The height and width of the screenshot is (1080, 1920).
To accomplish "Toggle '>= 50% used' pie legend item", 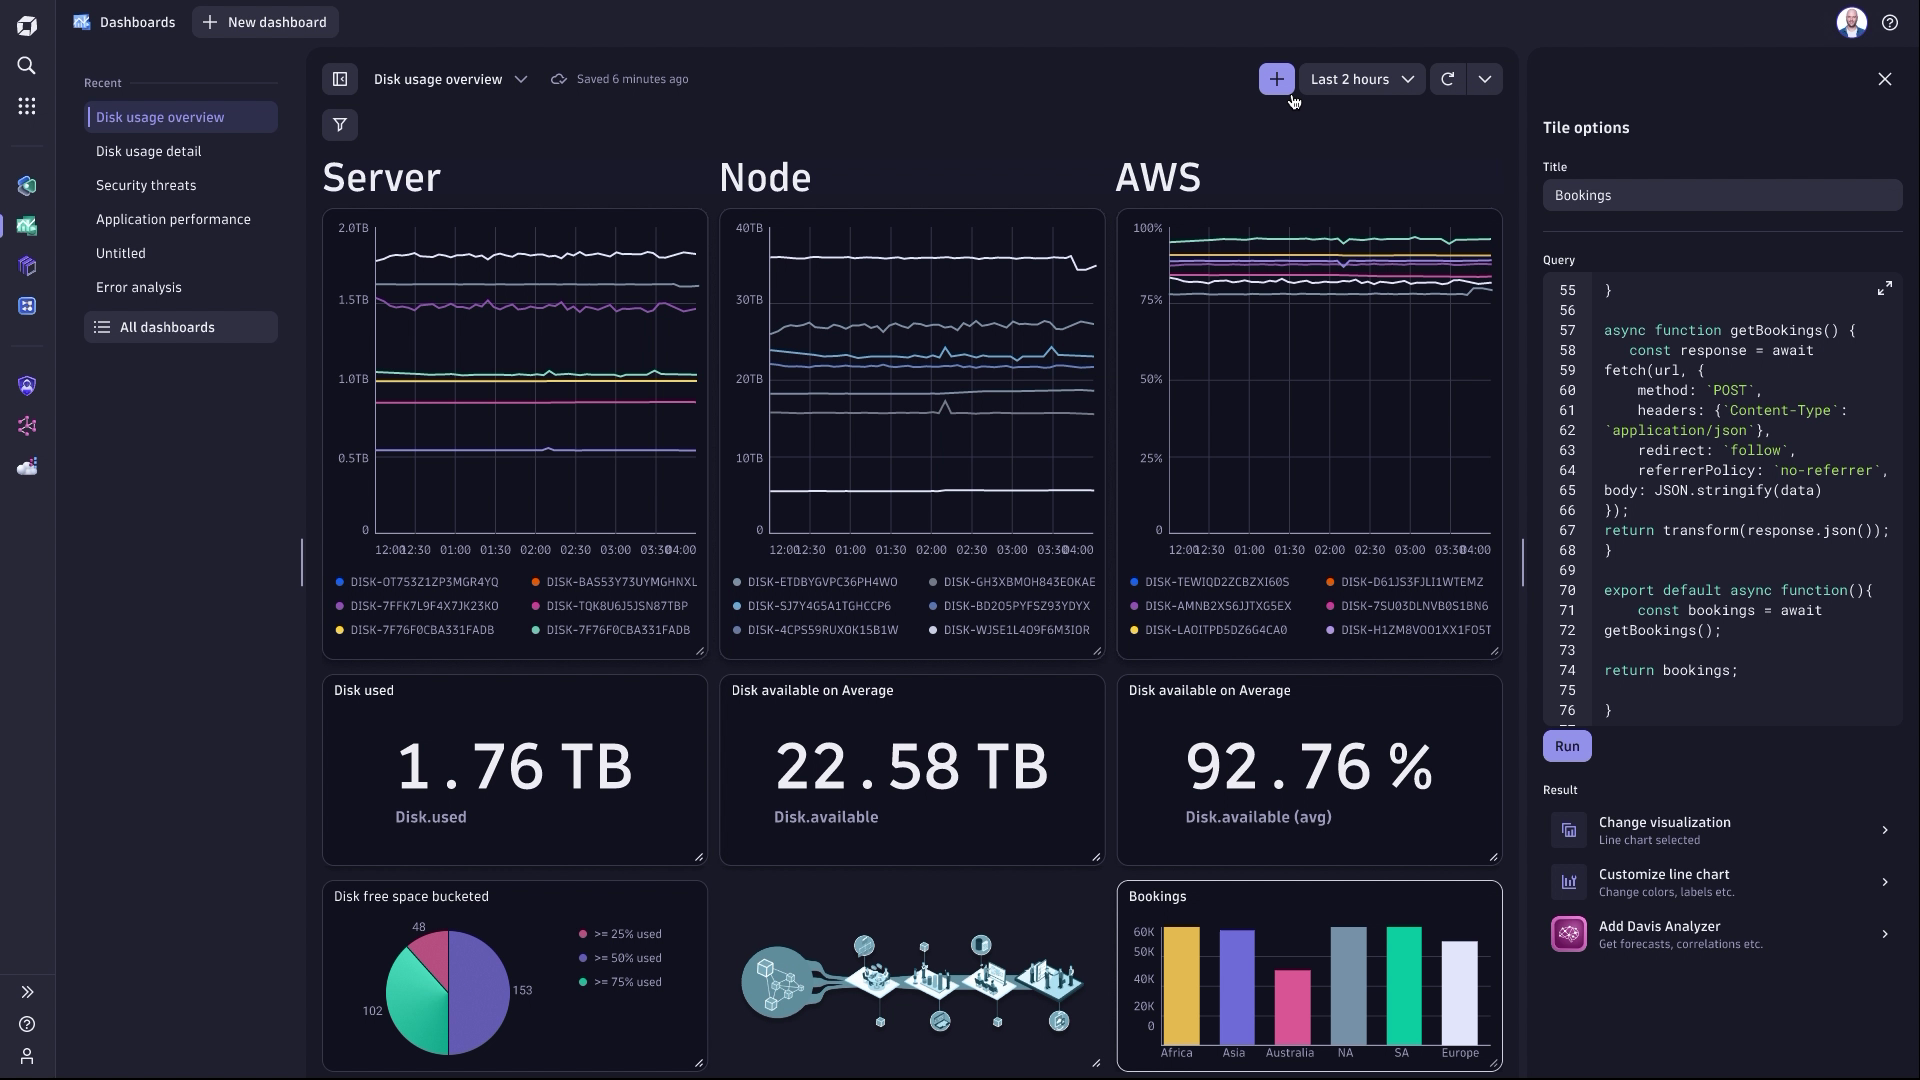I will [627, 958].
